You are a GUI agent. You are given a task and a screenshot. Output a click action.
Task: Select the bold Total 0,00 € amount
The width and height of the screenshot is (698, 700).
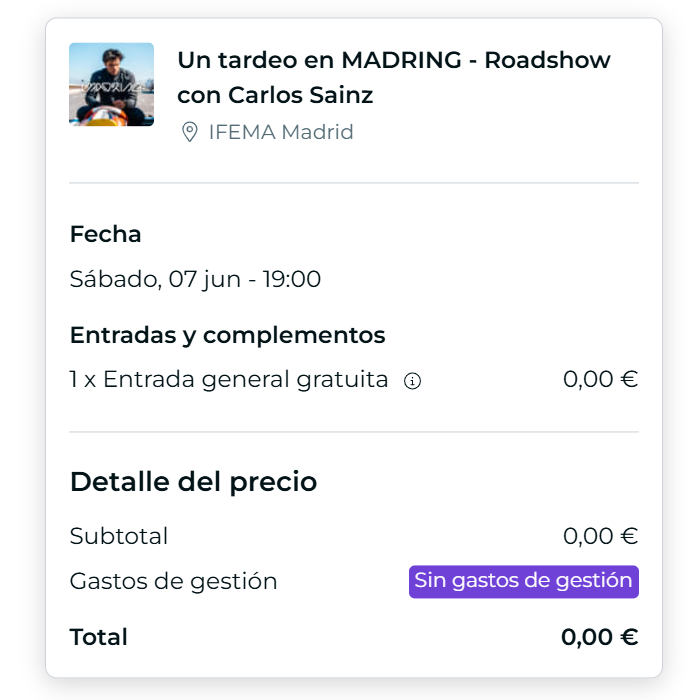pyautogui.click(x=600, y=637)
